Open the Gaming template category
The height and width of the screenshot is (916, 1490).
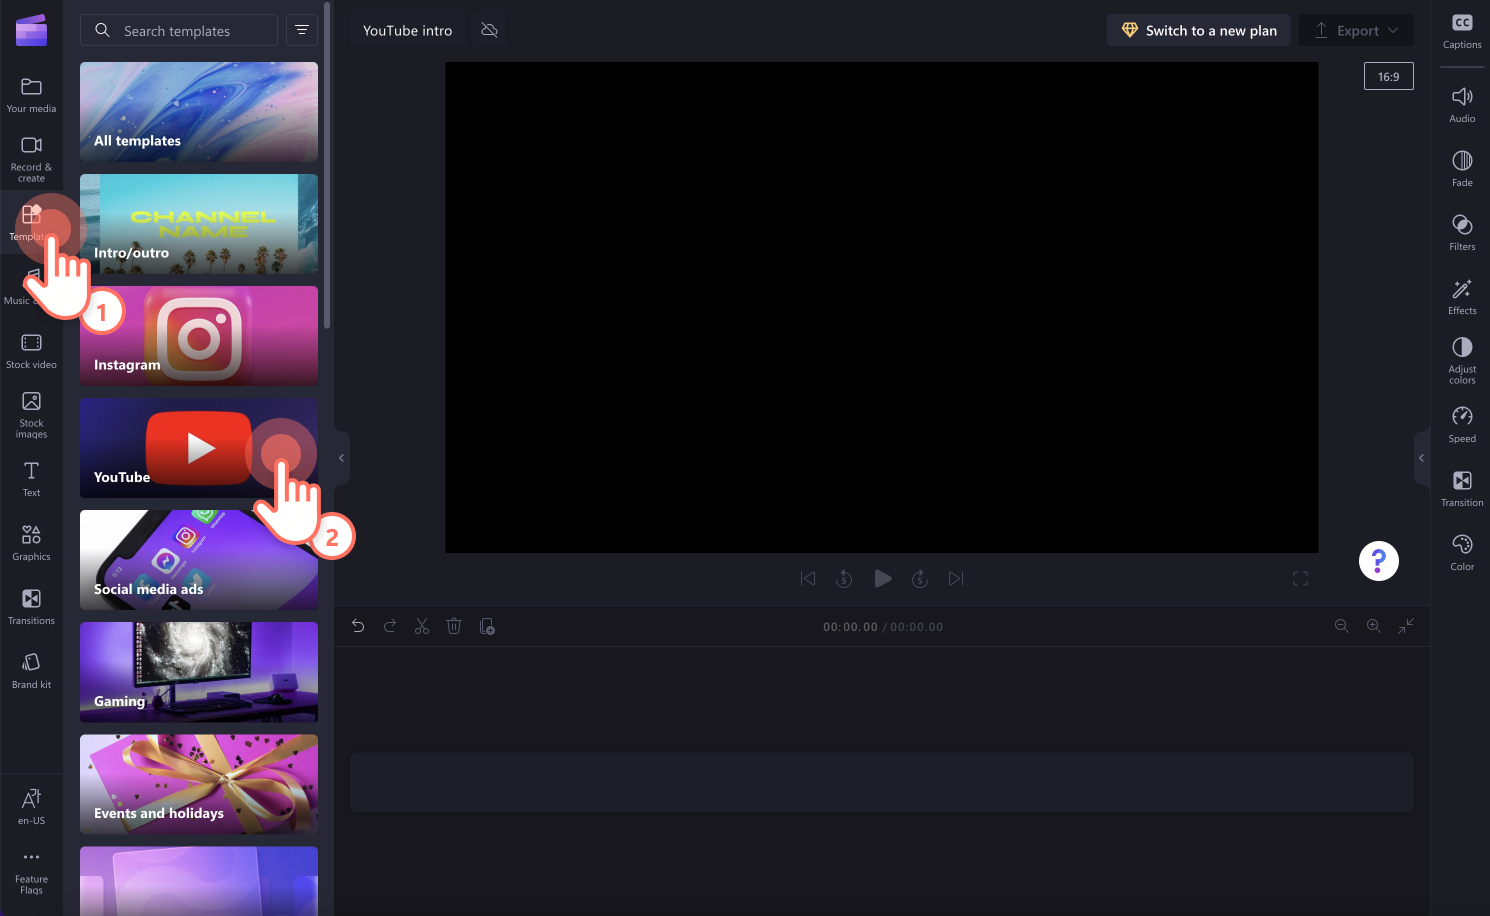click(x=199, y=672)
